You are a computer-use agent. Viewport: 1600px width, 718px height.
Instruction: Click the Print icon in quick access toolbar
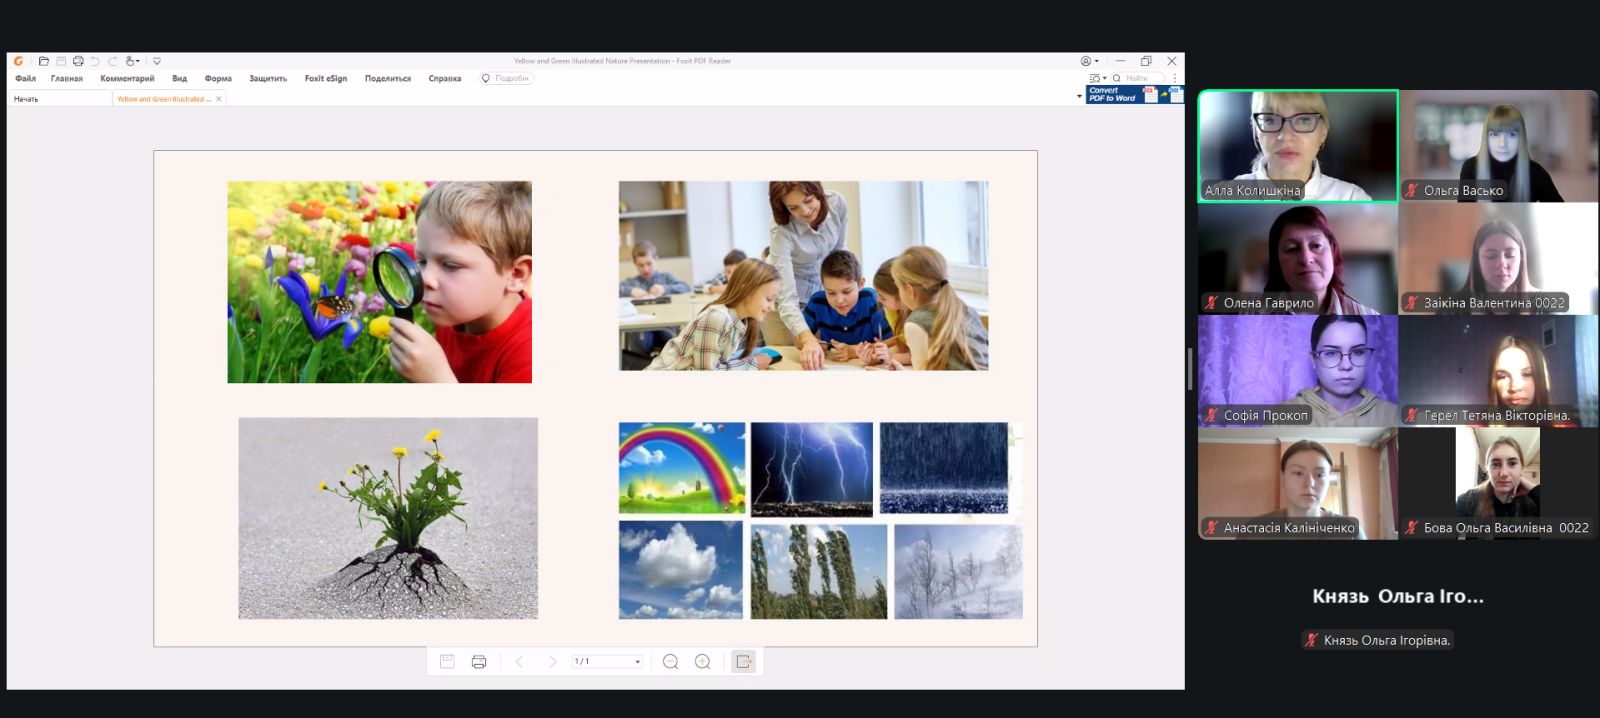(78, 61)
